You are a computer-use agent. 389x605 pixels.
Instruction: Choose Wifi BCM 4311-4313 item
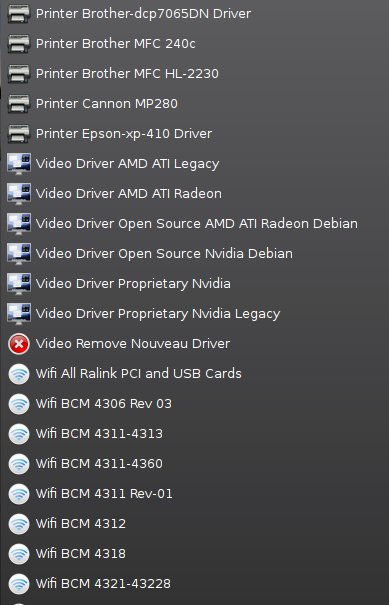tap(194, 434)
